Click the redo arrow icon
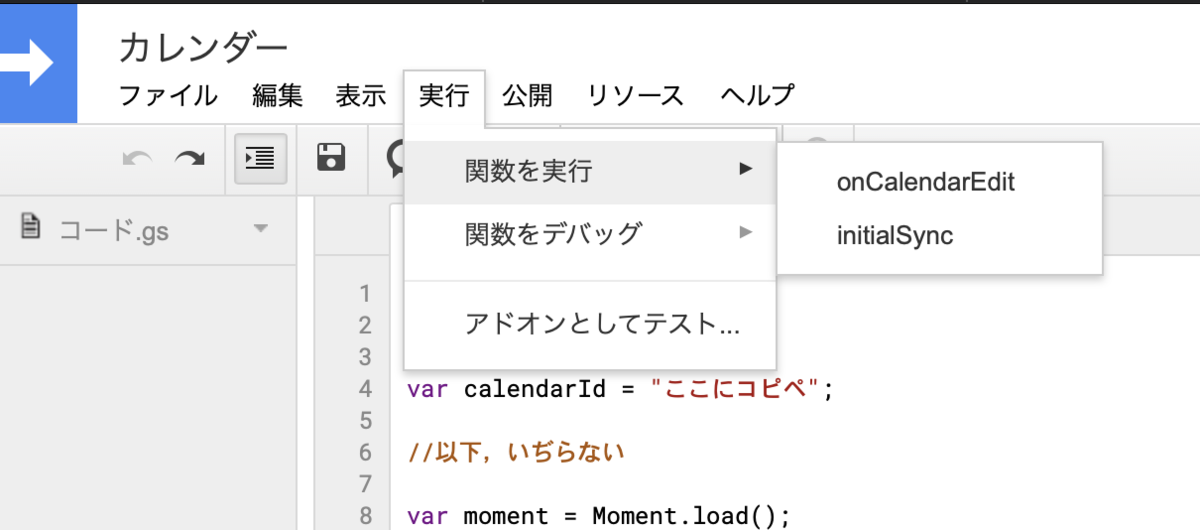The width and height of the screenshot is (1200, 530). (x=189, y=159)
